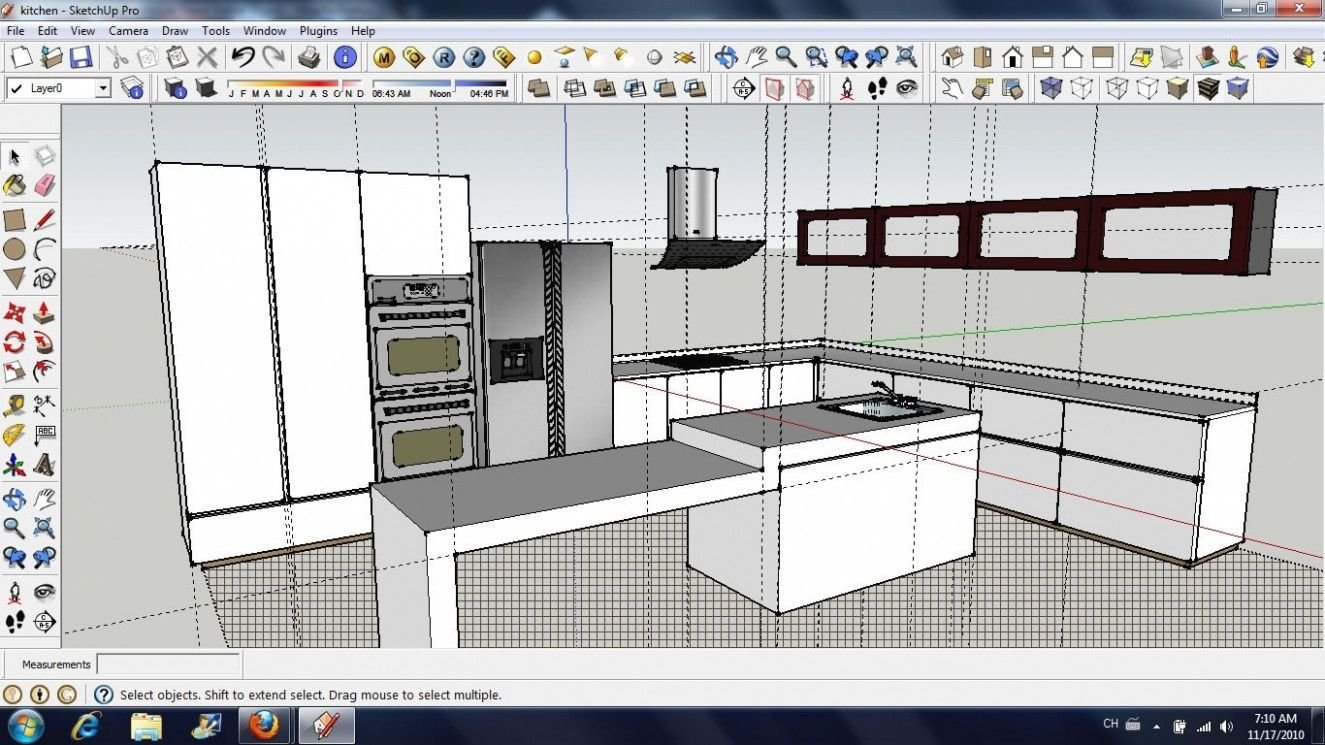Select the Section Plane tool
This screenshot has width=1325, height=745.
[x=742, y=88]
